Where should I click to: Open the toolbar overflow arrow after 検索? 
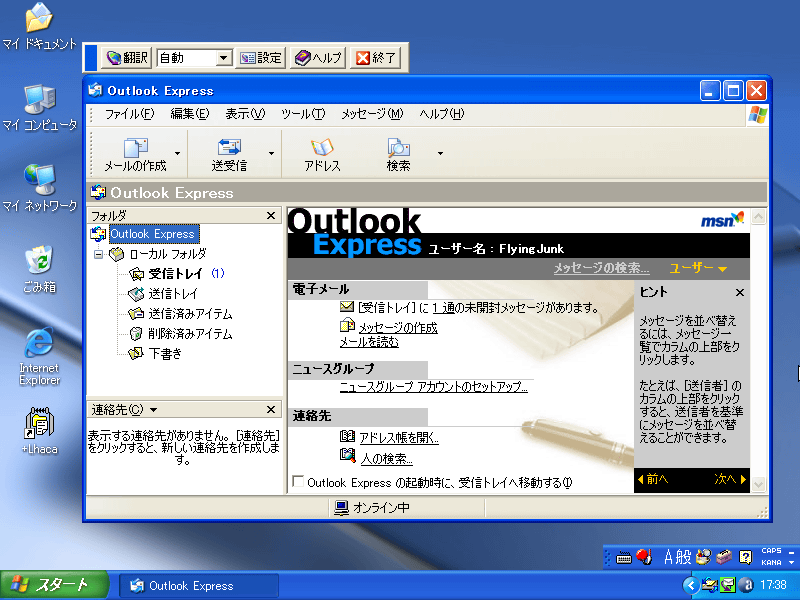click(x=440, y=153)
